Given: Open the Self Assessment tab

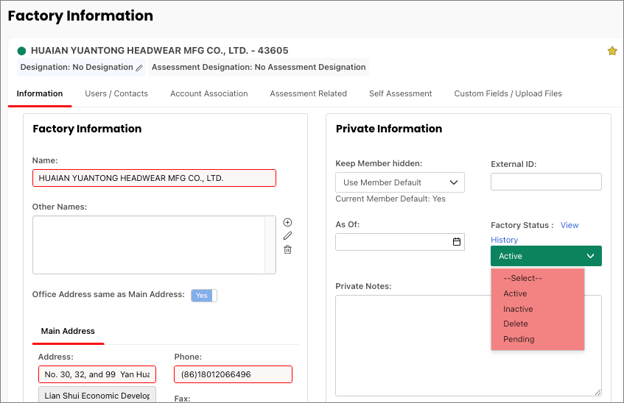Looking at the screenshot, I should tap(400, 93).
